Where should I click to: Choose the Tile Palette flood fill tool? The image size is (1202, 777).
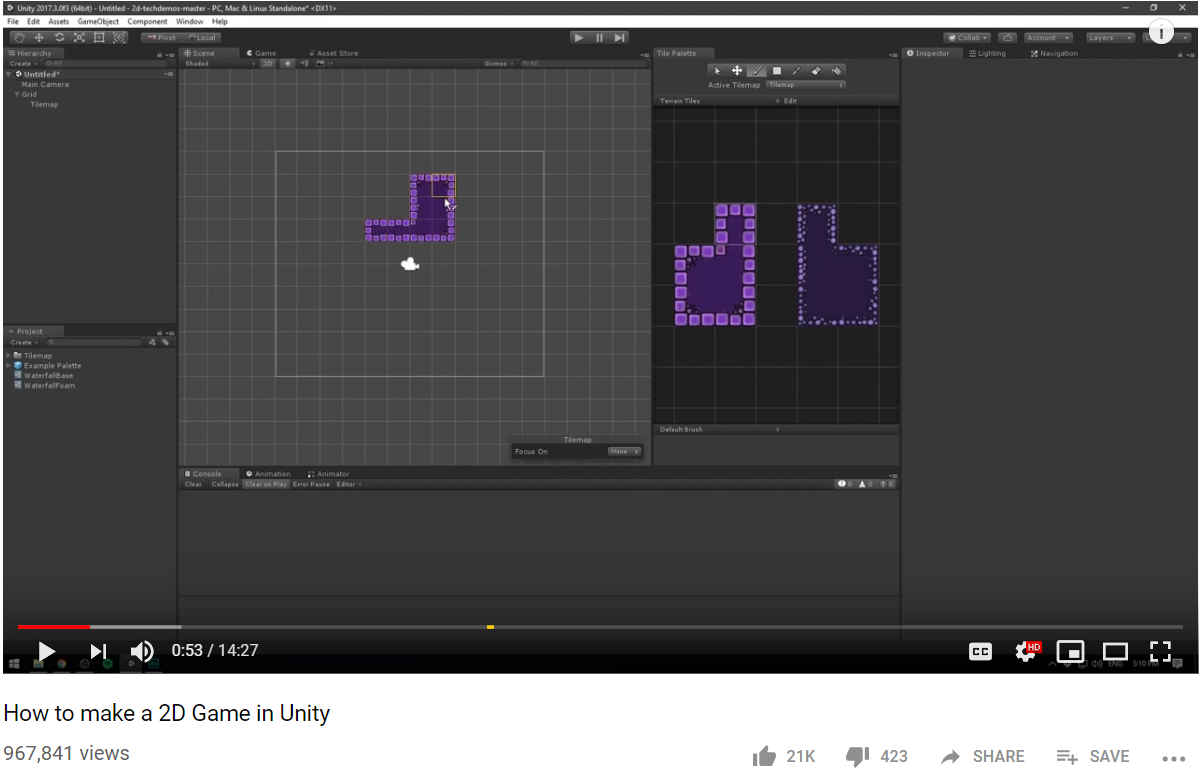pos(837,71)
